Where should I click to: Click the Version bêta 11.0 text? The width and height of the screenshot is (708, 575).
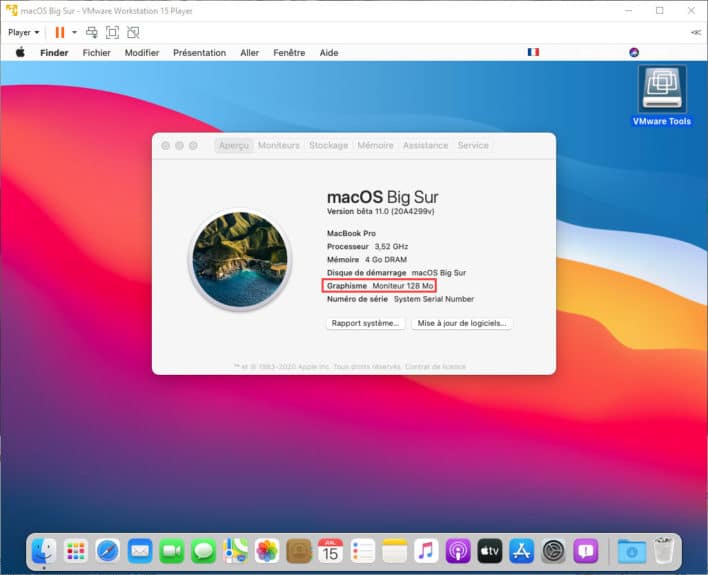click(x=380, y=211)
